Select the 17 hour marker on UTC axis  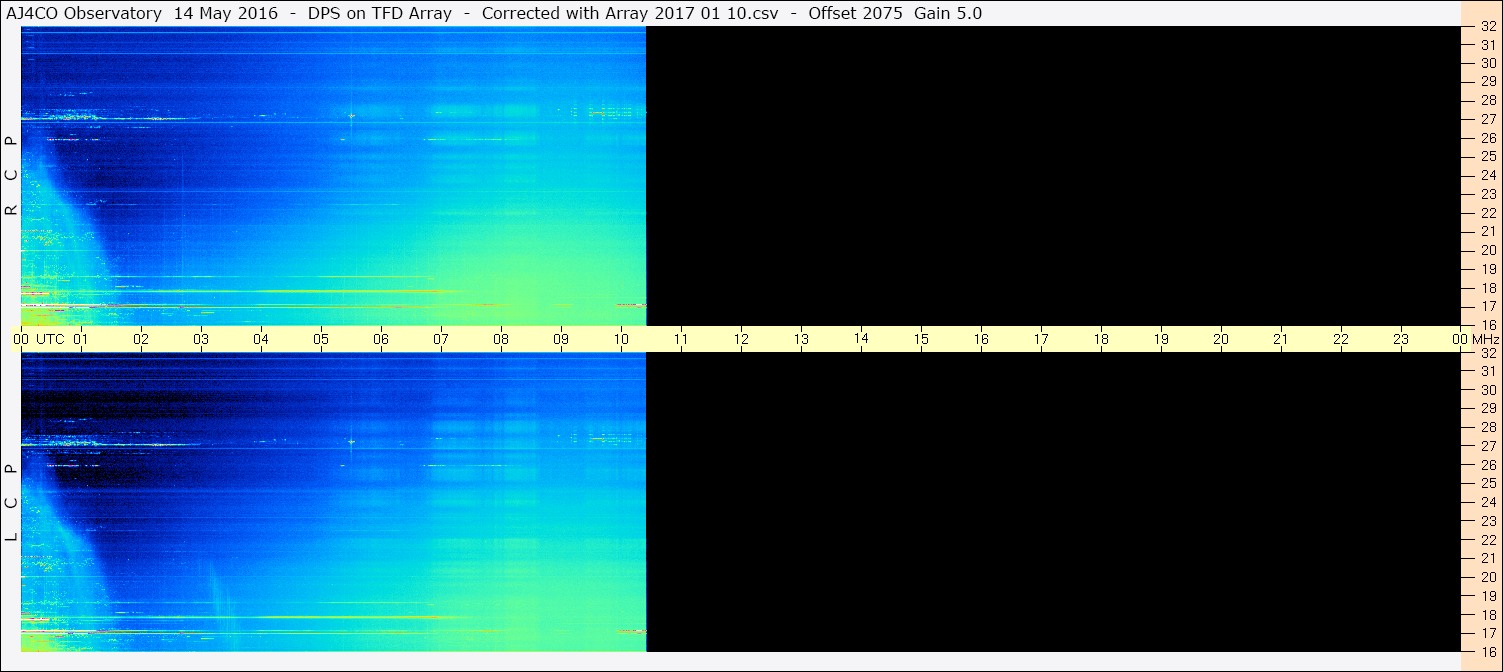click(1041, 339)
